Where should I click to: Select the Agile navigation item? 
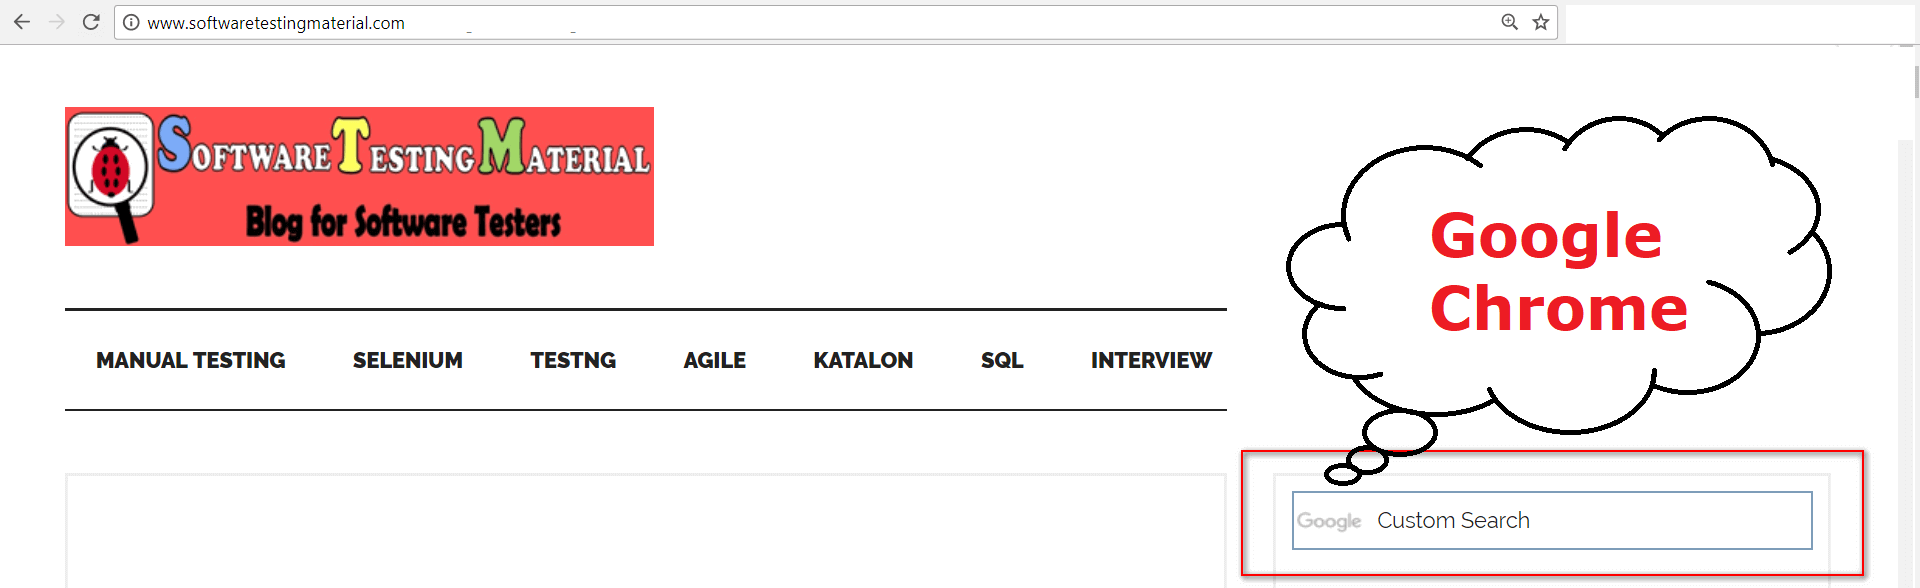tap(715, 360)
